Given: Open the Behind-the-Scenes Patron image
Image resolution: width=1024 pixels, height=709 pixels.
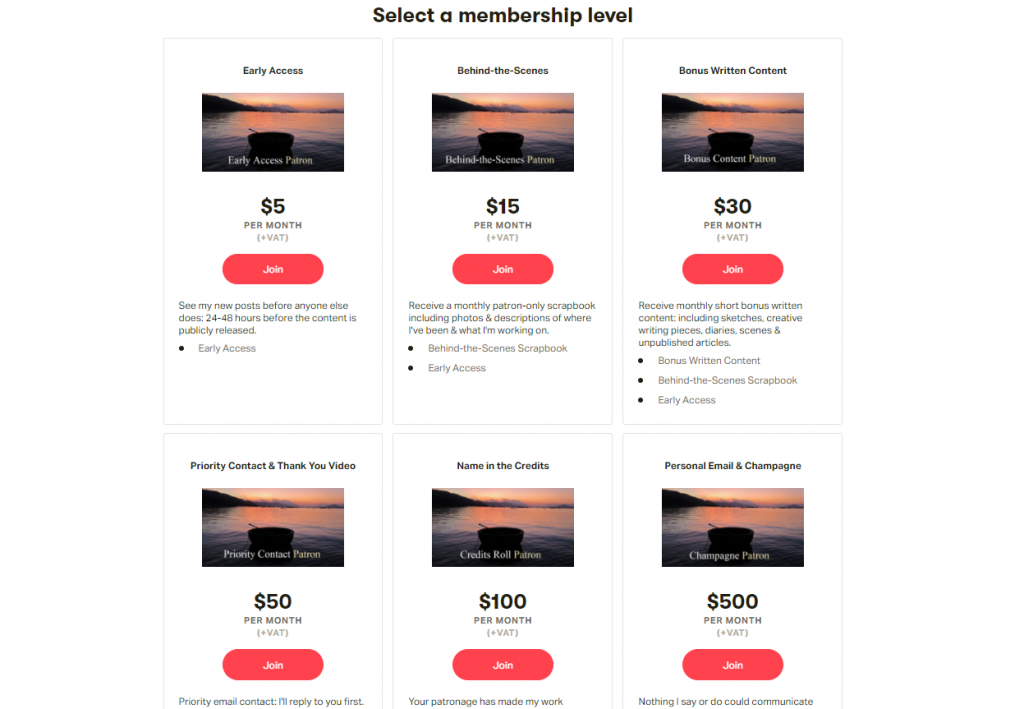Looking at the screenshot, I should click(503, 132).
